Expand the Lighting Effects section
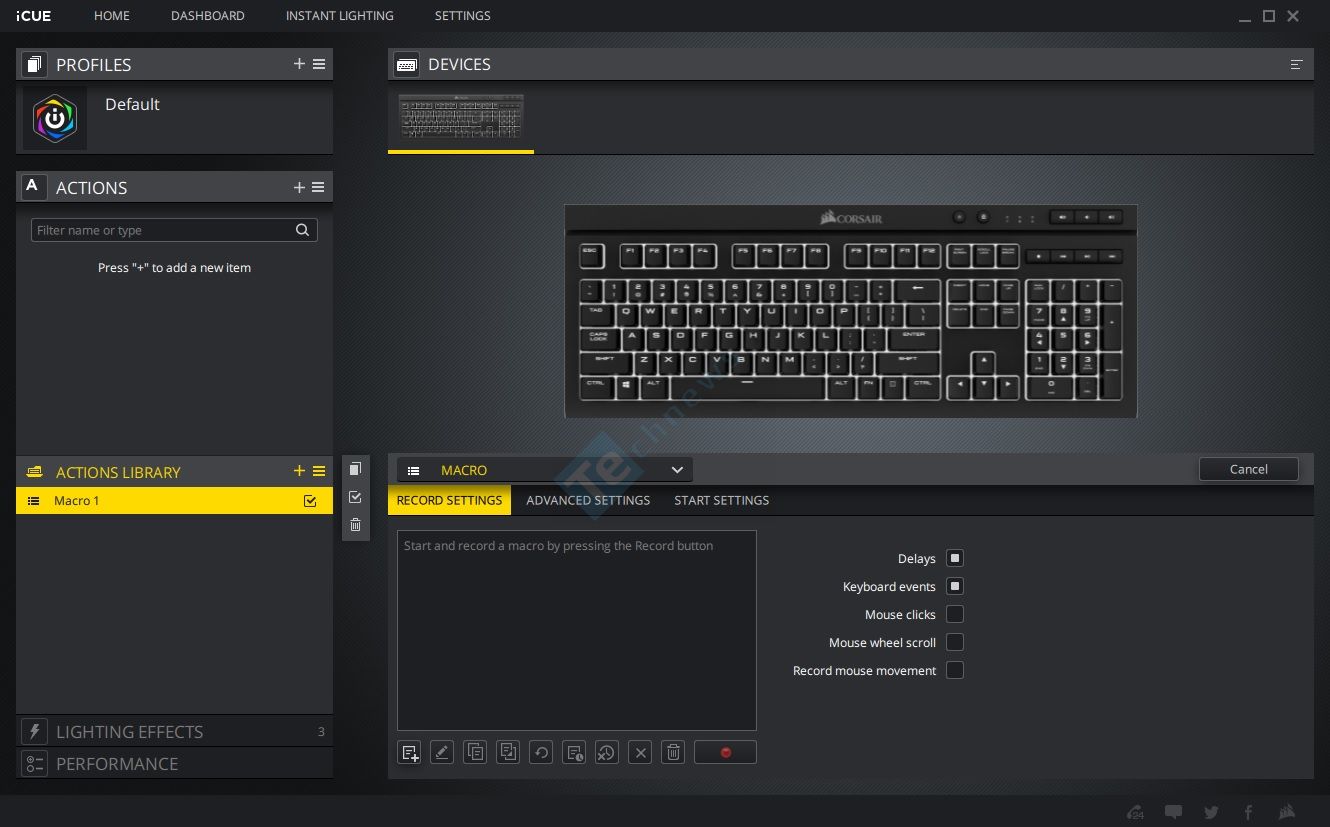The height and width of the screenshot is (827, 1330). tap(174, 731)
